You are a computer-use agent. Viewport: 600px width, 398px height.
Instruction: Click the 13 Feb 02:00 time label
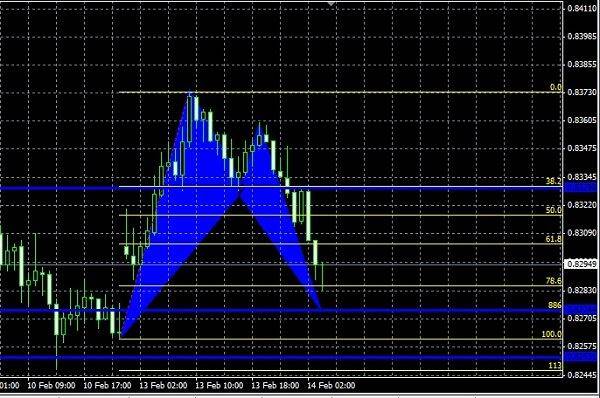tap(163, 385)
